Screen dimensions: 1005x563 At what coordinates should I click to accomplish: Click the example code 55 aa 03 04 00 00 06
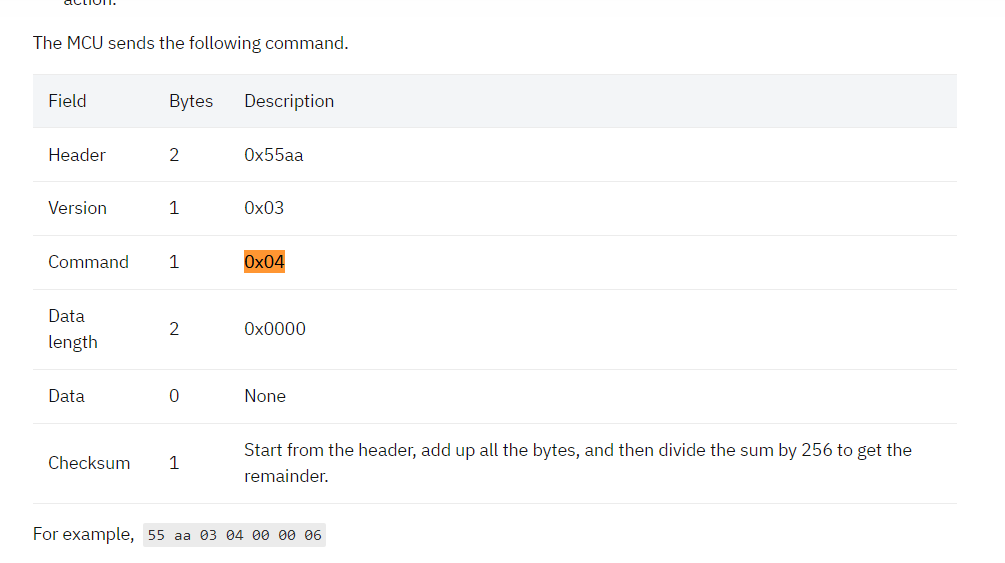coord(234,535)
